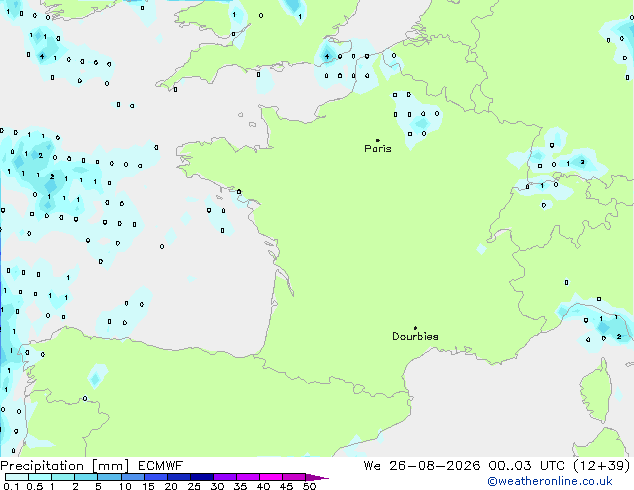Click the "2" rainfall value on Italian Riviera
634x490 pixels.
(619, 336)
